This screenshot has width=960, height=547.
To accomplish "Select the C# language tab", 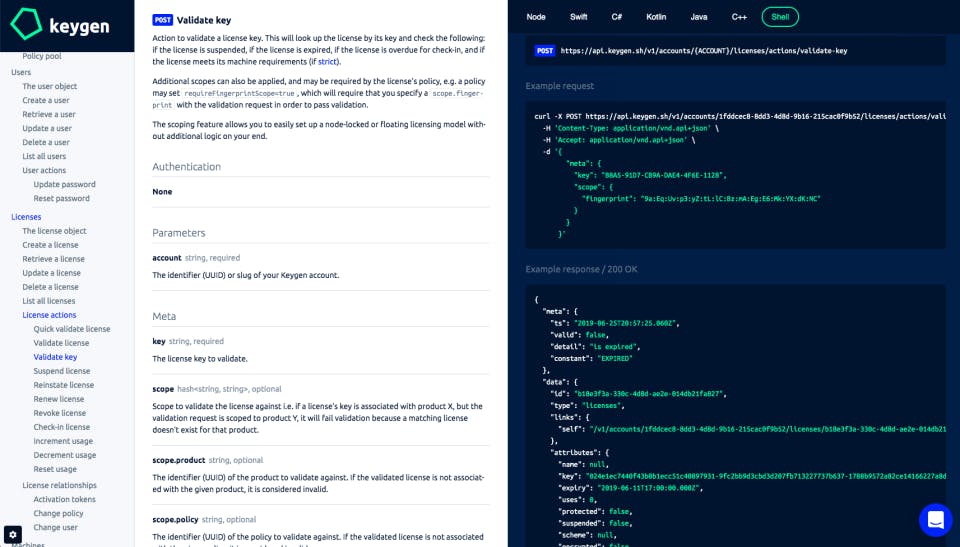I will 617,17.
